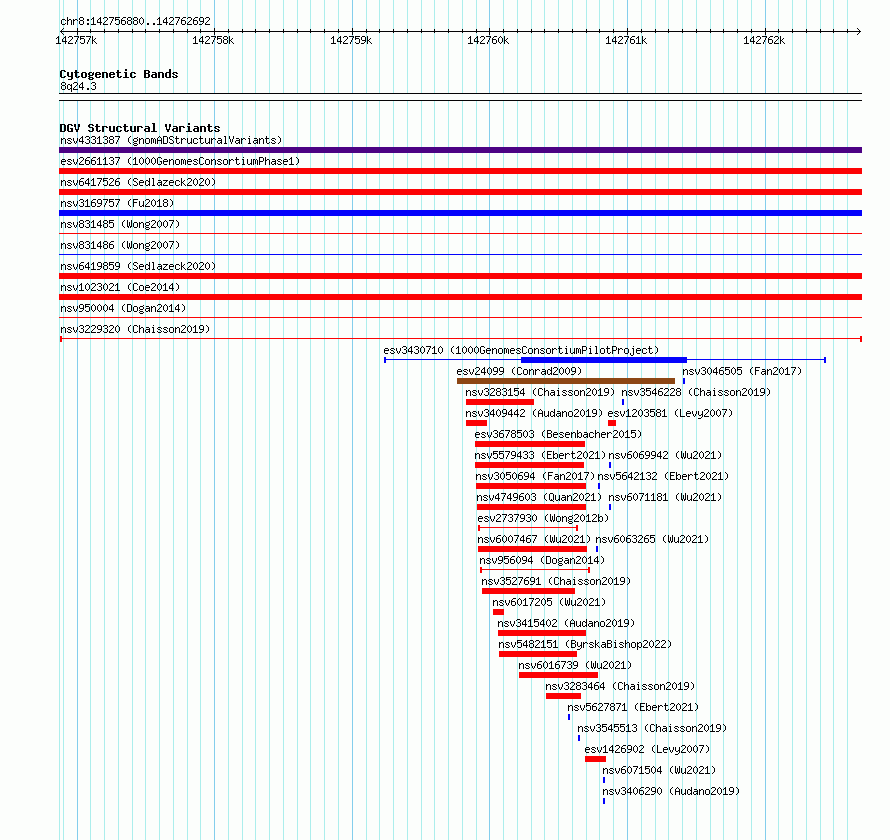This screenshot has height=840, width=890.
Task: Click esv2737930 Wong2012b label
Action: [543, 518]
